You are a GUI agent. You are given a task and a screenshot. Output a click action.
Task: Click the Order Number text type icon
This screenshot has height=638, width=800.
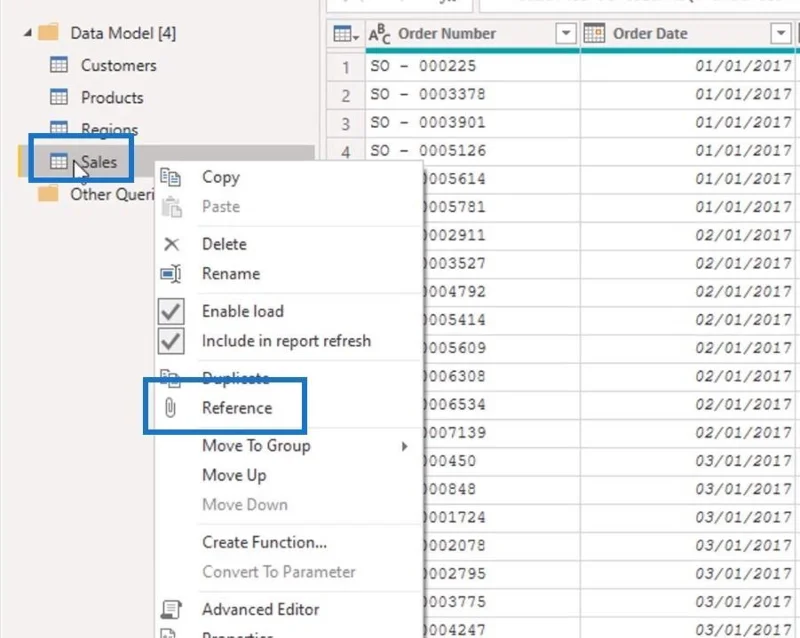[x=379, y=34]
